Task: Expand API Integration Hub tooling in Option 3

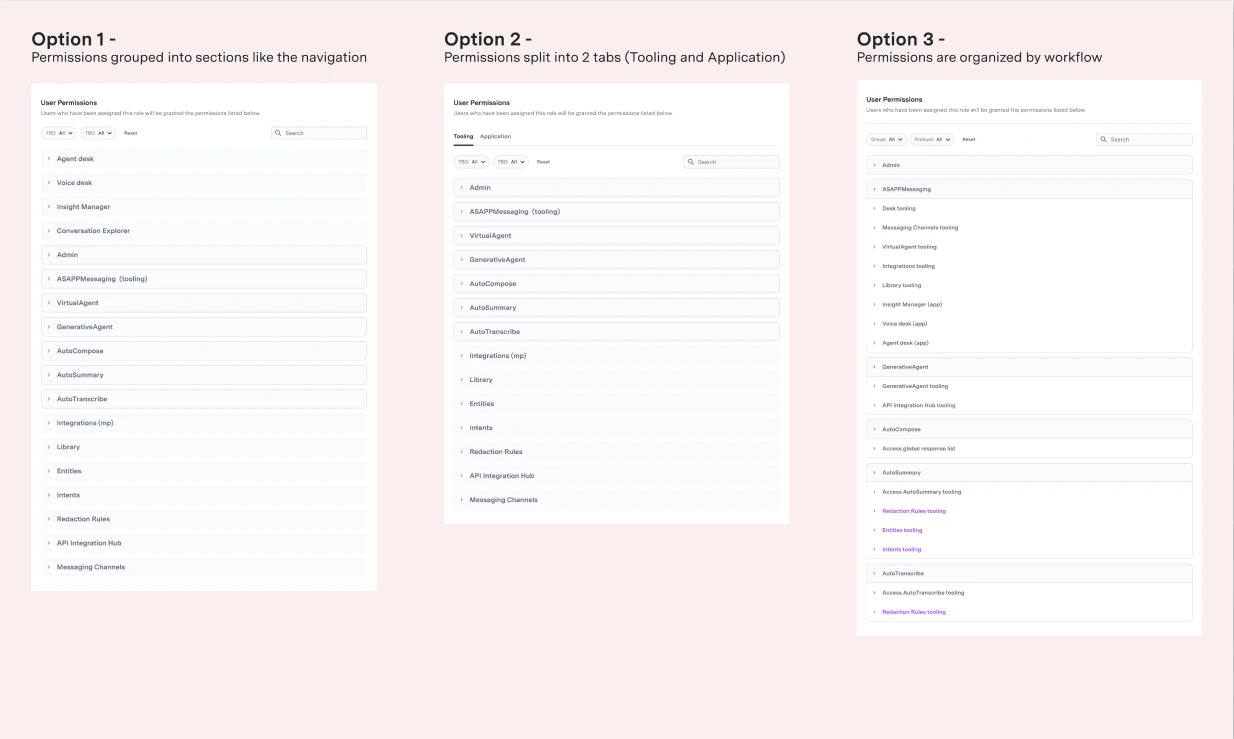Action: (x=1029, y=405)
